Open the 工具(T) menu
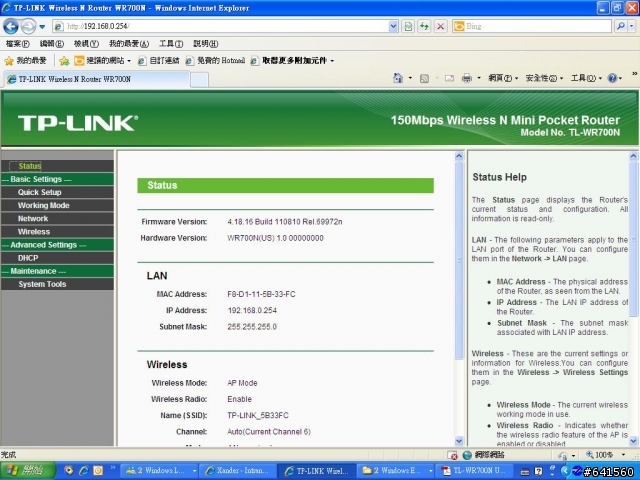Image resolution: width=640 pixels, height=480 pixels. pyautogui.click(x=171, y=44)
